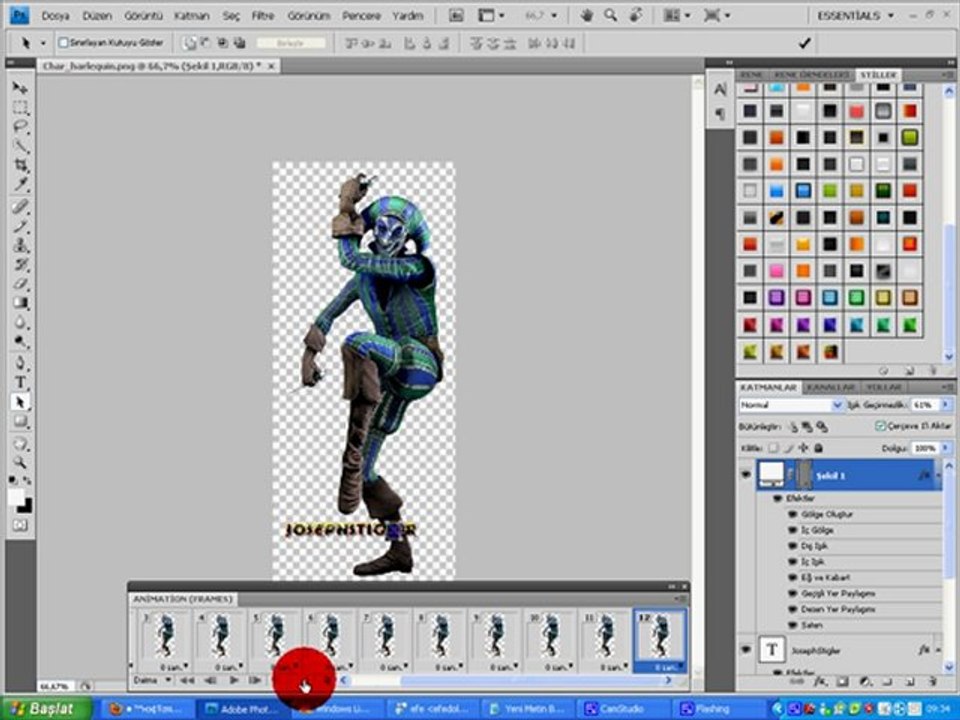Click the lock position icon in Layers

tap(803, 448)
